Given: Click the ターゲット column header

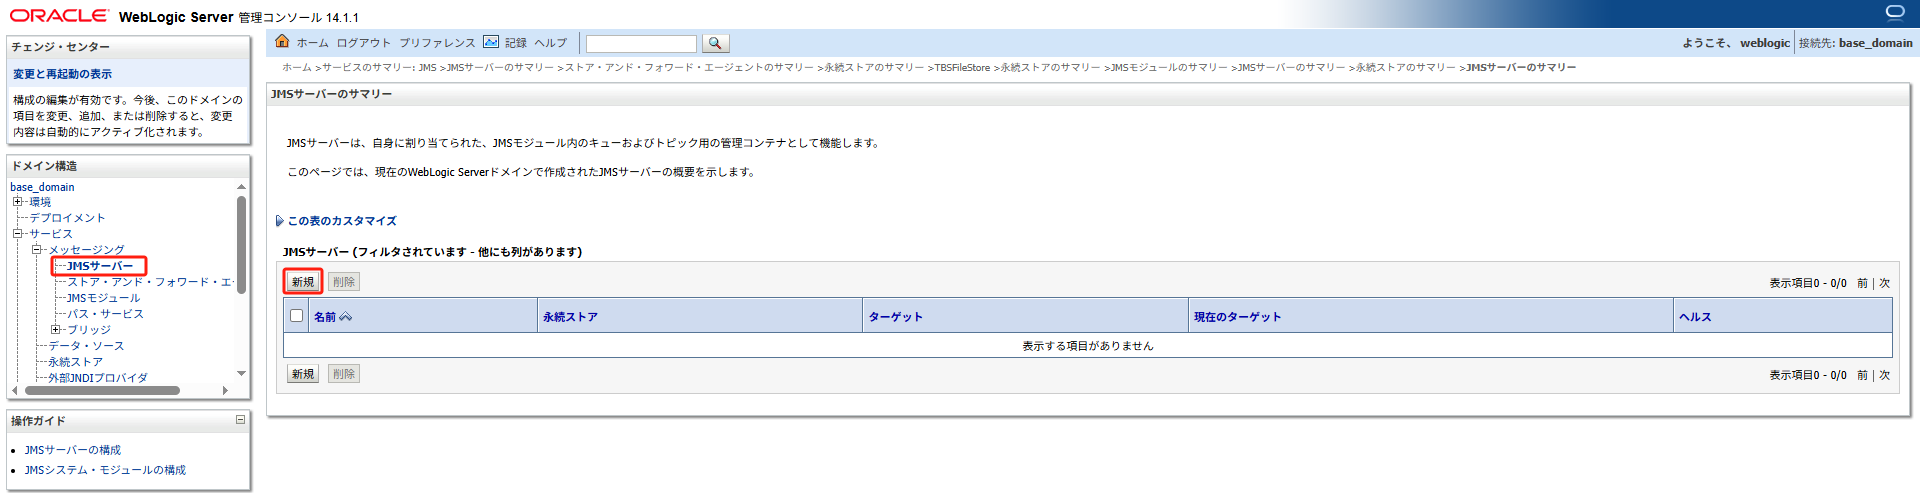Looking at the screenshot, I should click(x=895, y=317).
